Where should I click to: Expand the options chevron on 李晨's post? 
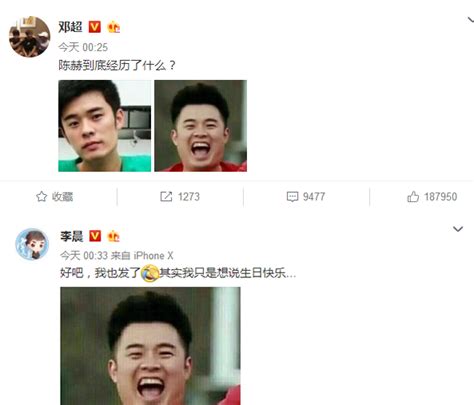(458, 229)
